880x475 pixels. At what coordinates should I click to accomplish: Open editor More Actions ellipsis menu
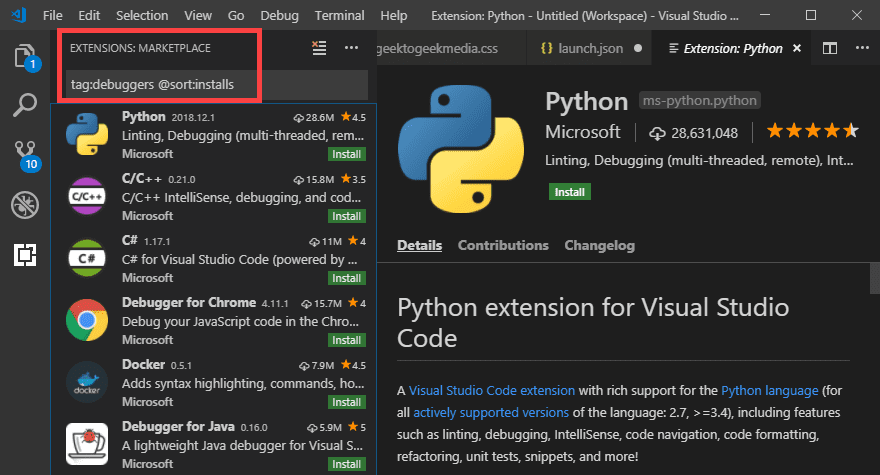861,48
